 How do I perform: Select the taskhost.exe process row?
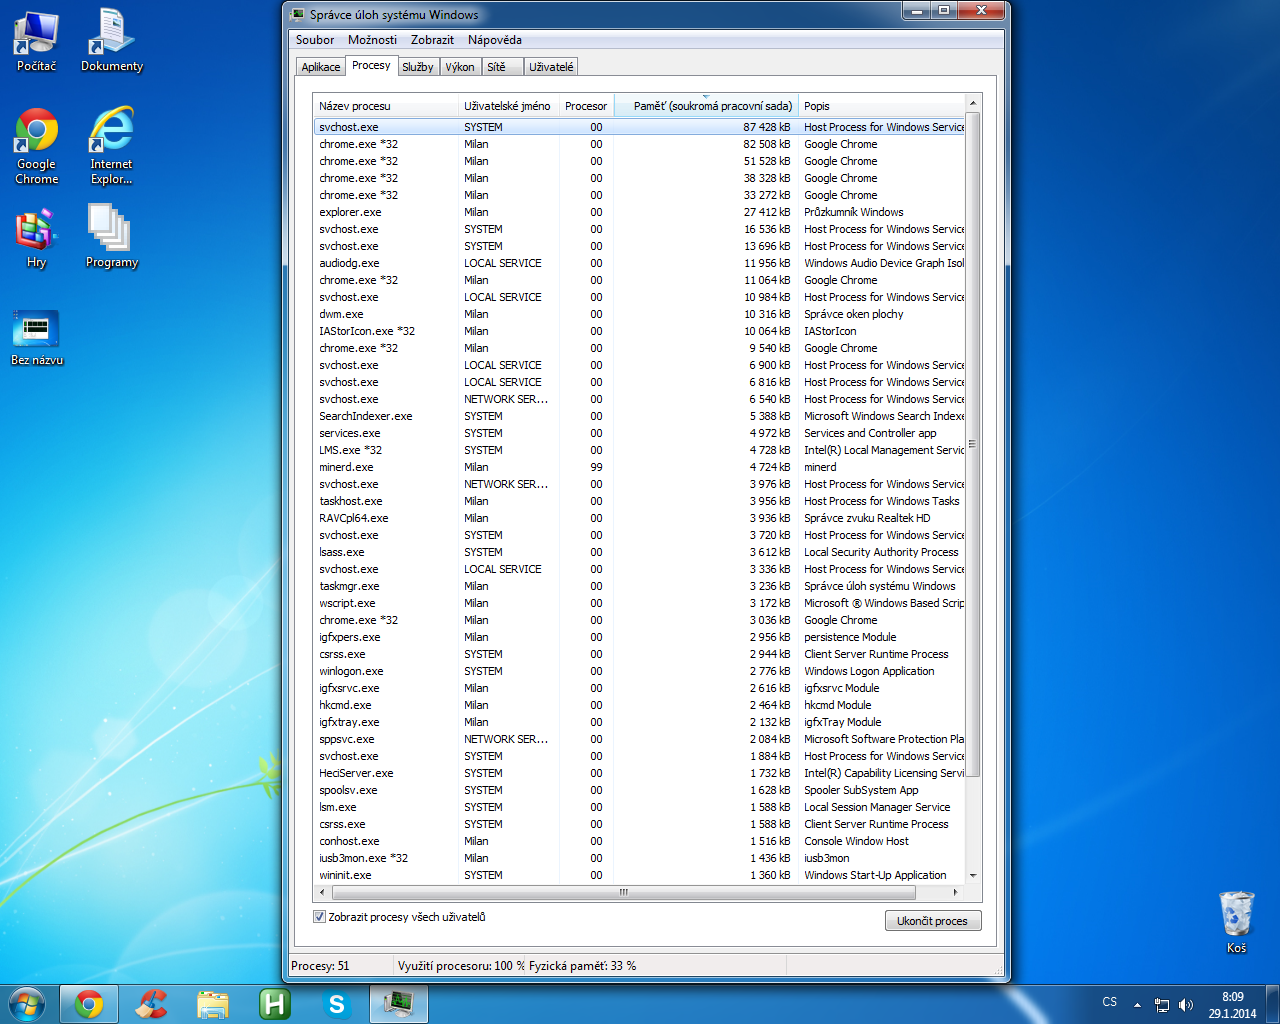click(x=639, y=501)
